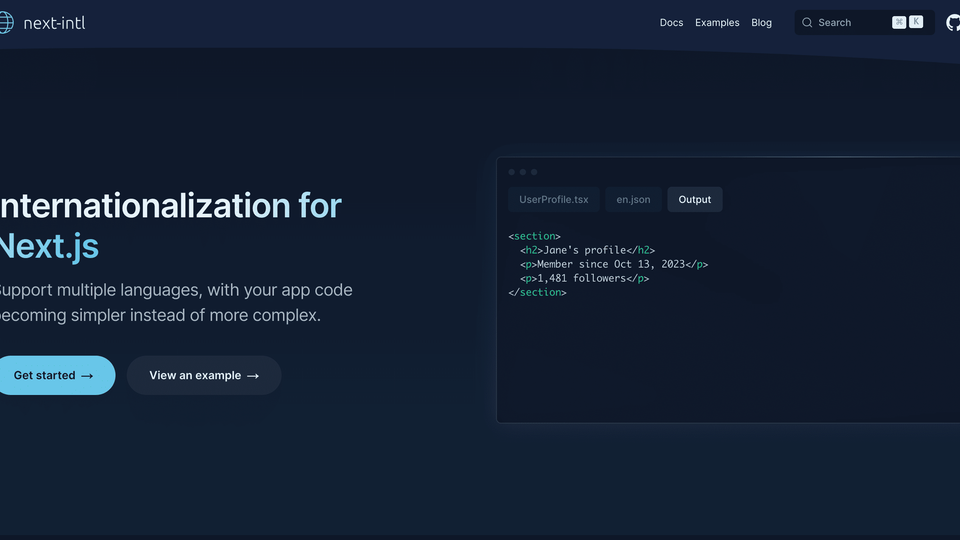Select the Output tab
960x540 pixels.
point(694,200)
